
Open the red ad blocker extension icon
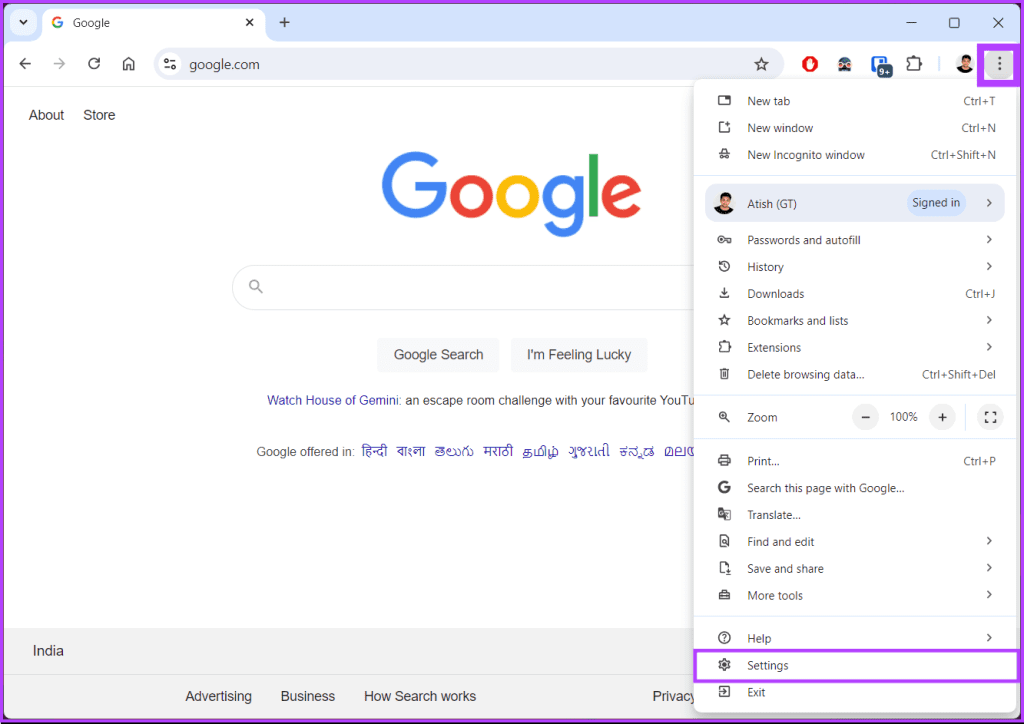tap(809, 63)
